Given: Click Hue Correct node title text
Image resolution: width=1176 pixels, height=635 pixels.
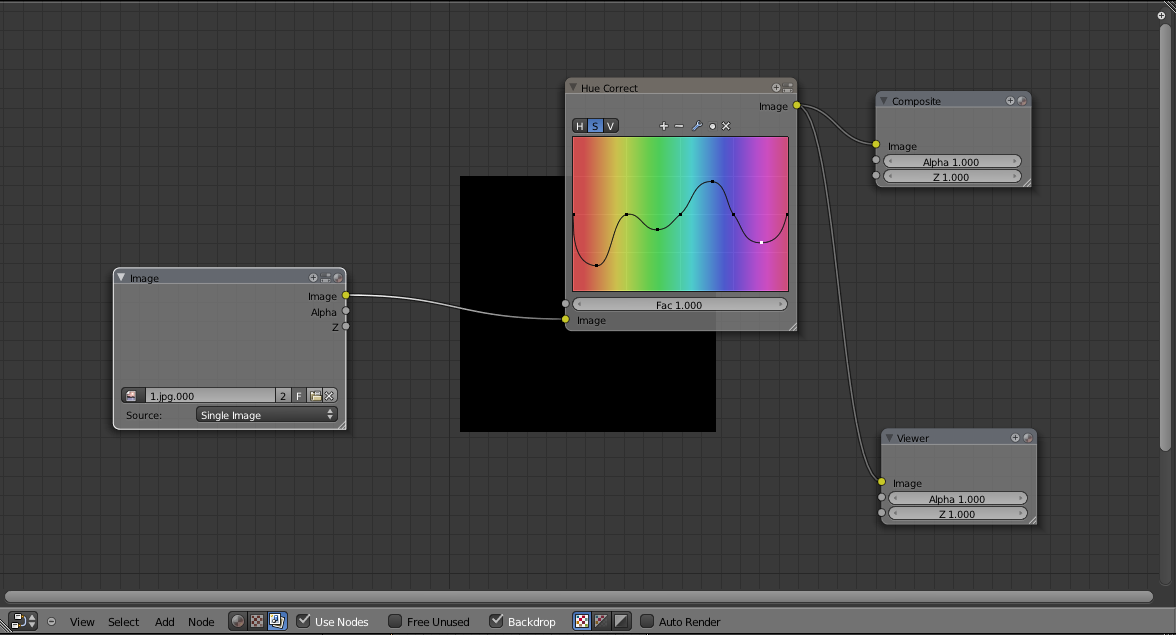Looking at the screenshot, I should 609,88.
